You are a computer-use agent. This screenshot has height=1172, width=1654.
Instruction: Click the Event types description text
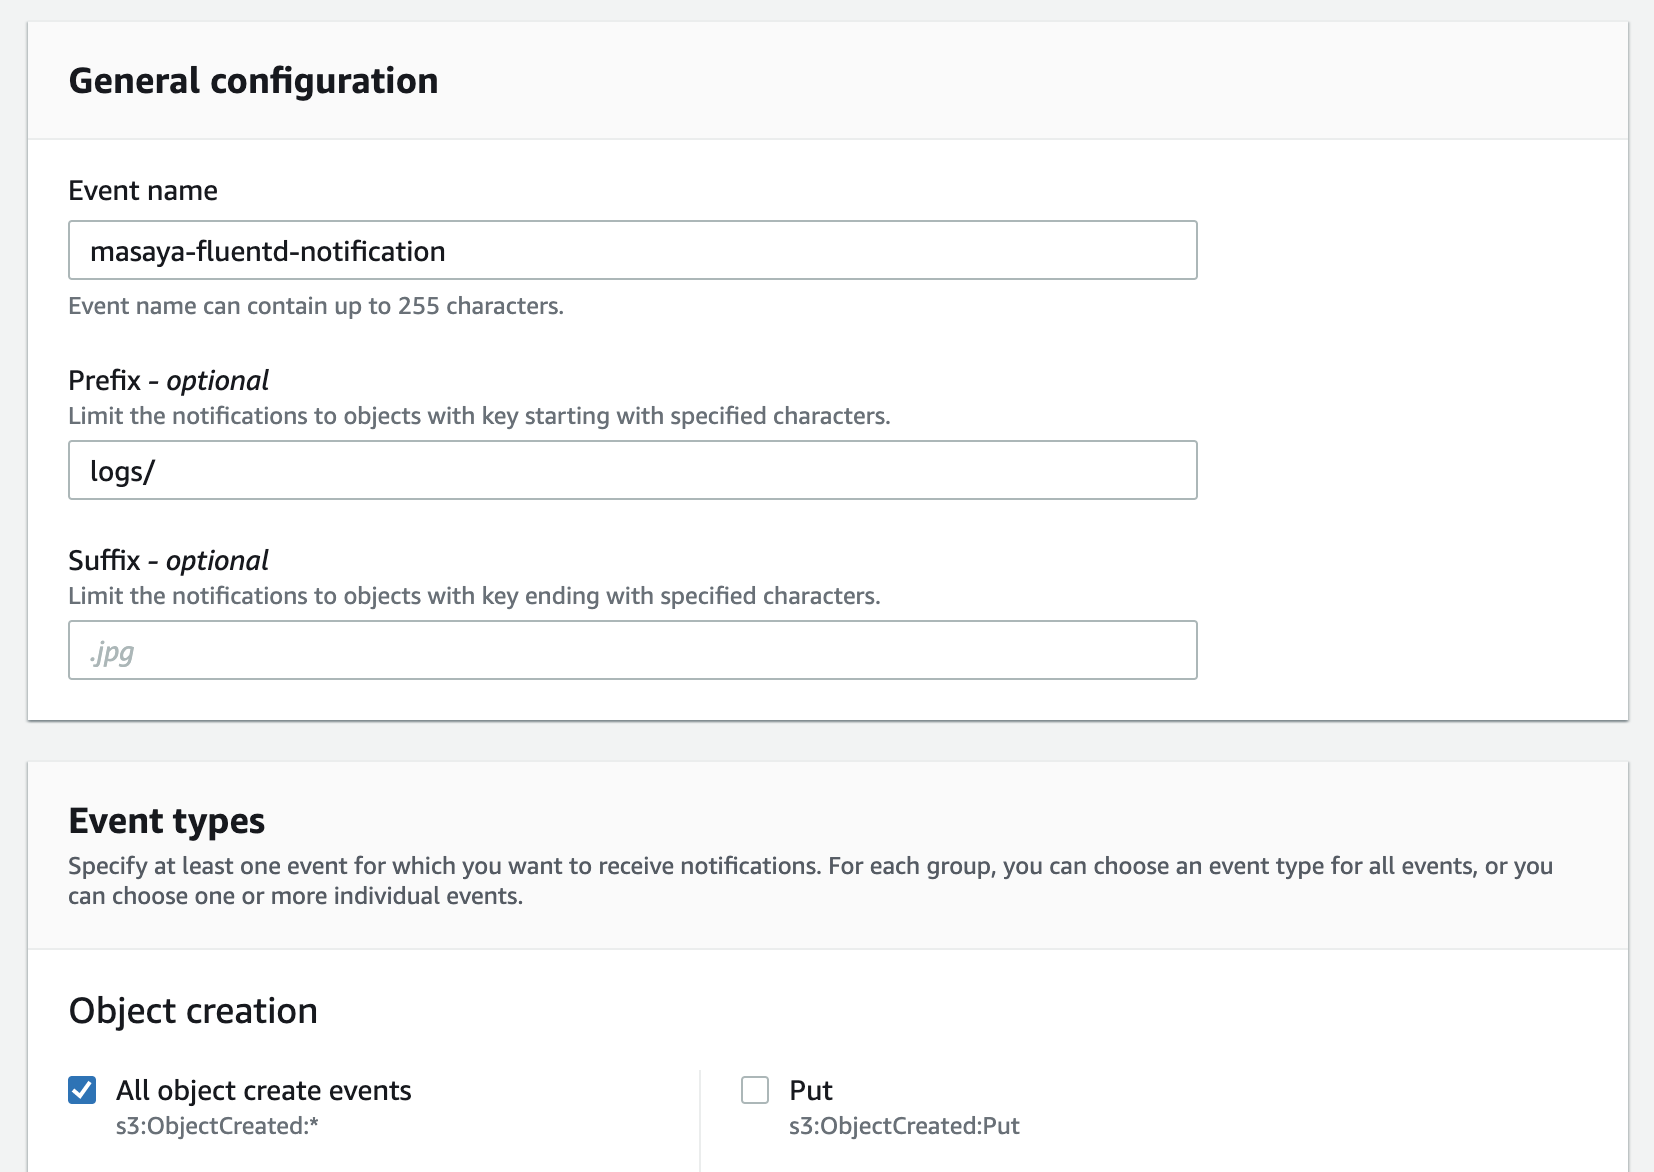pos(810,880)
